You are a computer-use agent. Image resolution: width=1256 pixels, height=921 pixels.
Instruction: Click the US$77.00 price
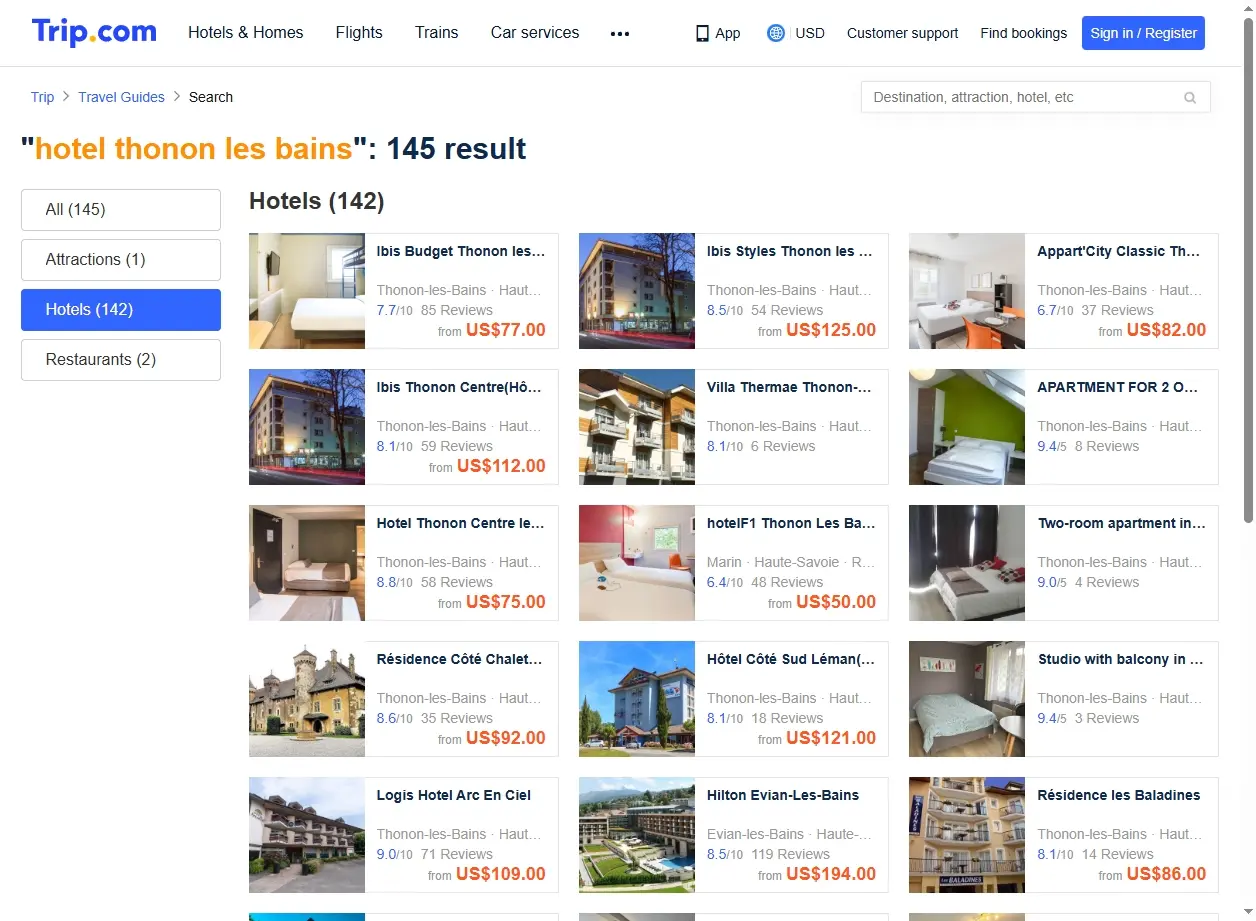coord(506,330)
